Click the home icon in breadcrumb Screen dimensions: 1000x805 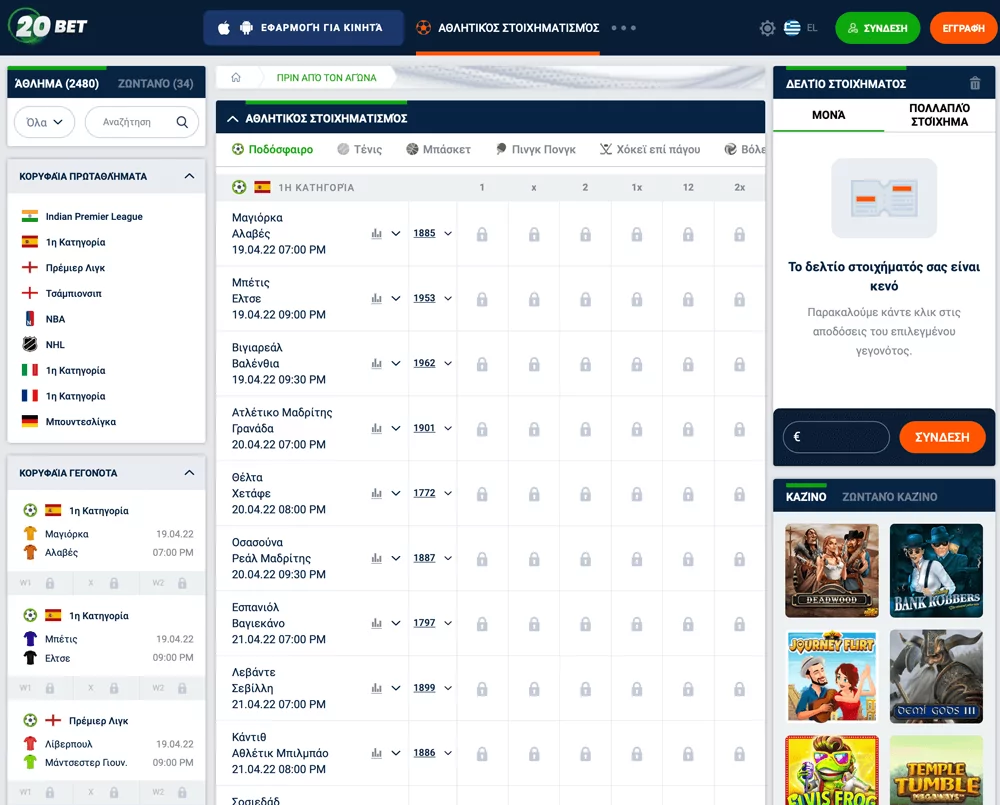click(x=236, y=77)
